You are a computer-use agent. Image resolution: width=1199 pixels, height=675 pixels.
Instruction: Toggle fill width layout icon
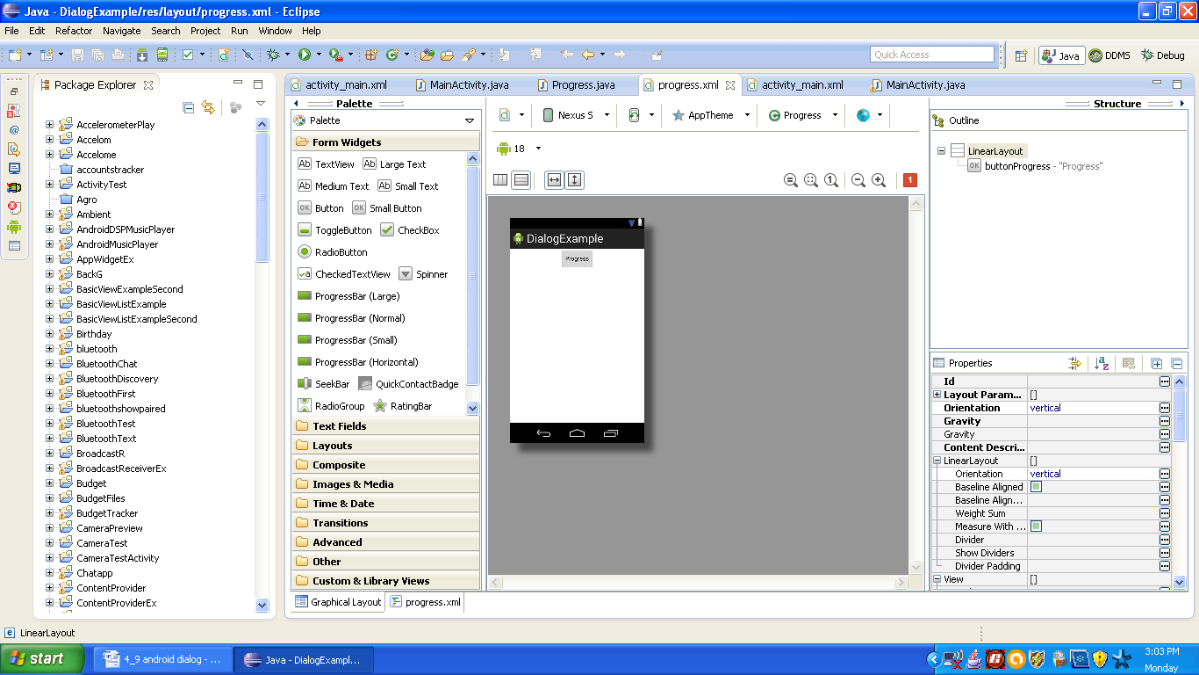pyautogui.click(x=554, y=180)
